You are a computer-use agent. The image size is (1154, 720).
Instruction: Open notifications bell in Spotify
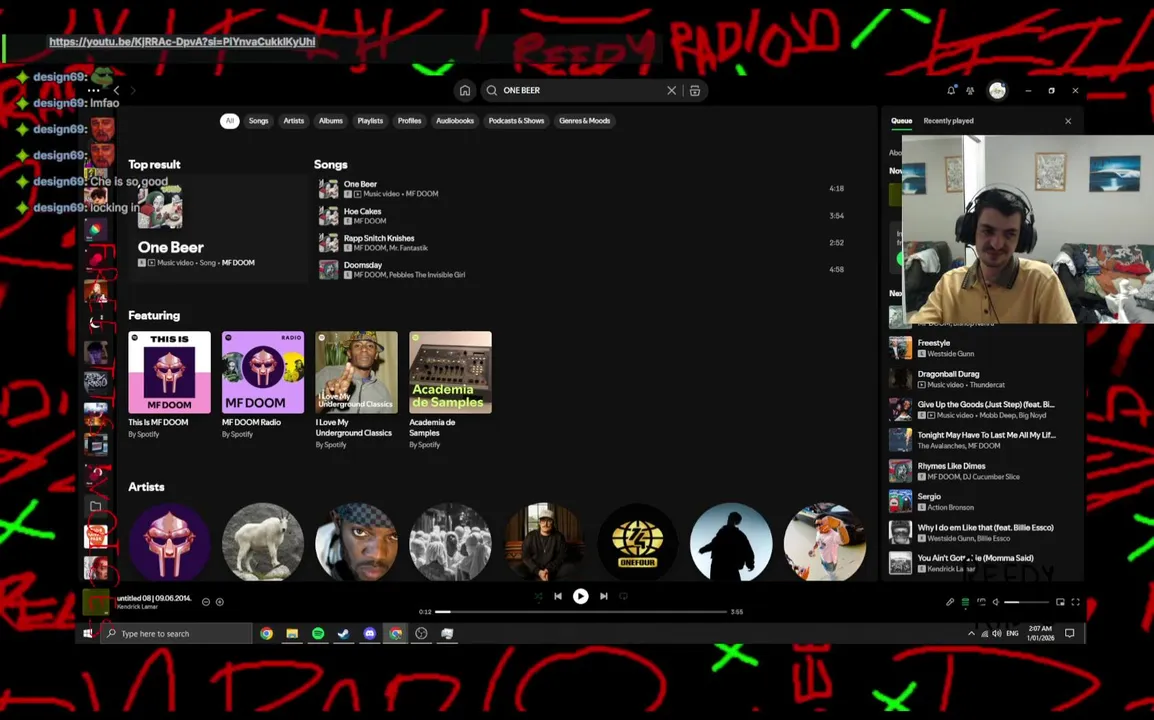[951, 91]
